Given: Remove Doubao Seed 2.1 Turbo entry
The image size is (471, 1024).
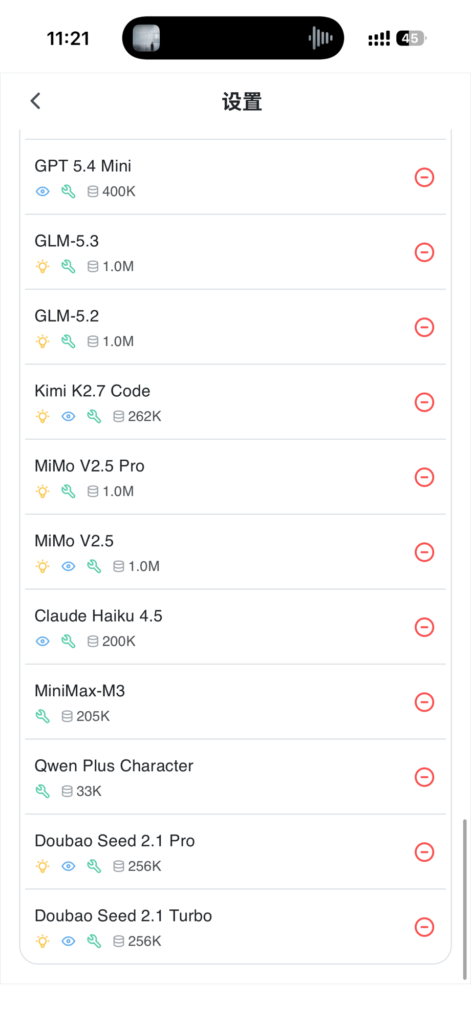Looking at the screenshot, I should 425,927.
